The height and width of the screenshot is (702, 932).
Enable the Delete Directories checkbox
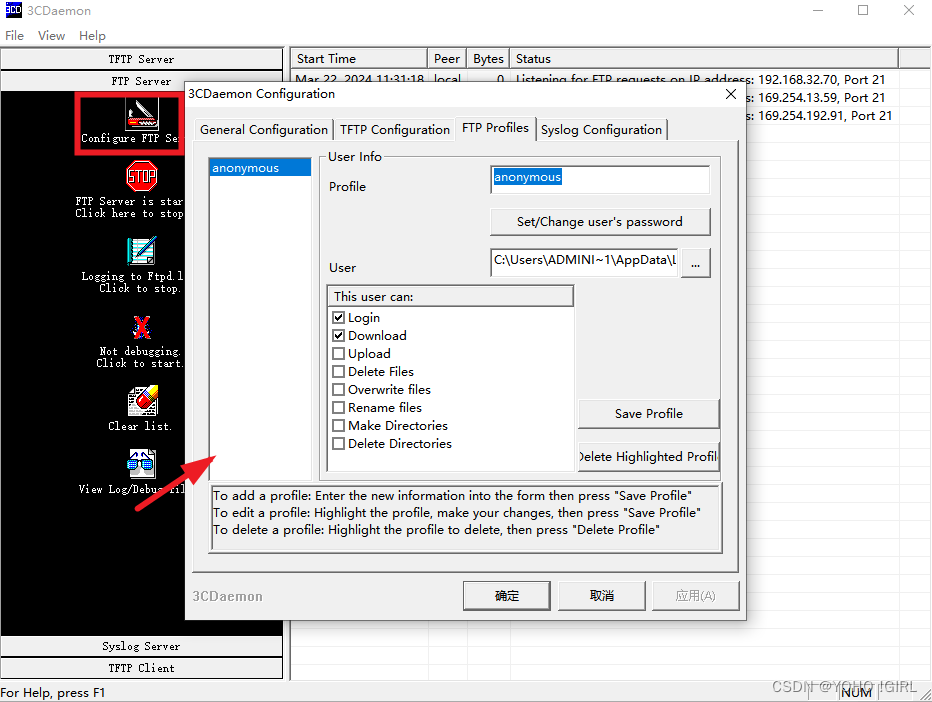point(339,443)
